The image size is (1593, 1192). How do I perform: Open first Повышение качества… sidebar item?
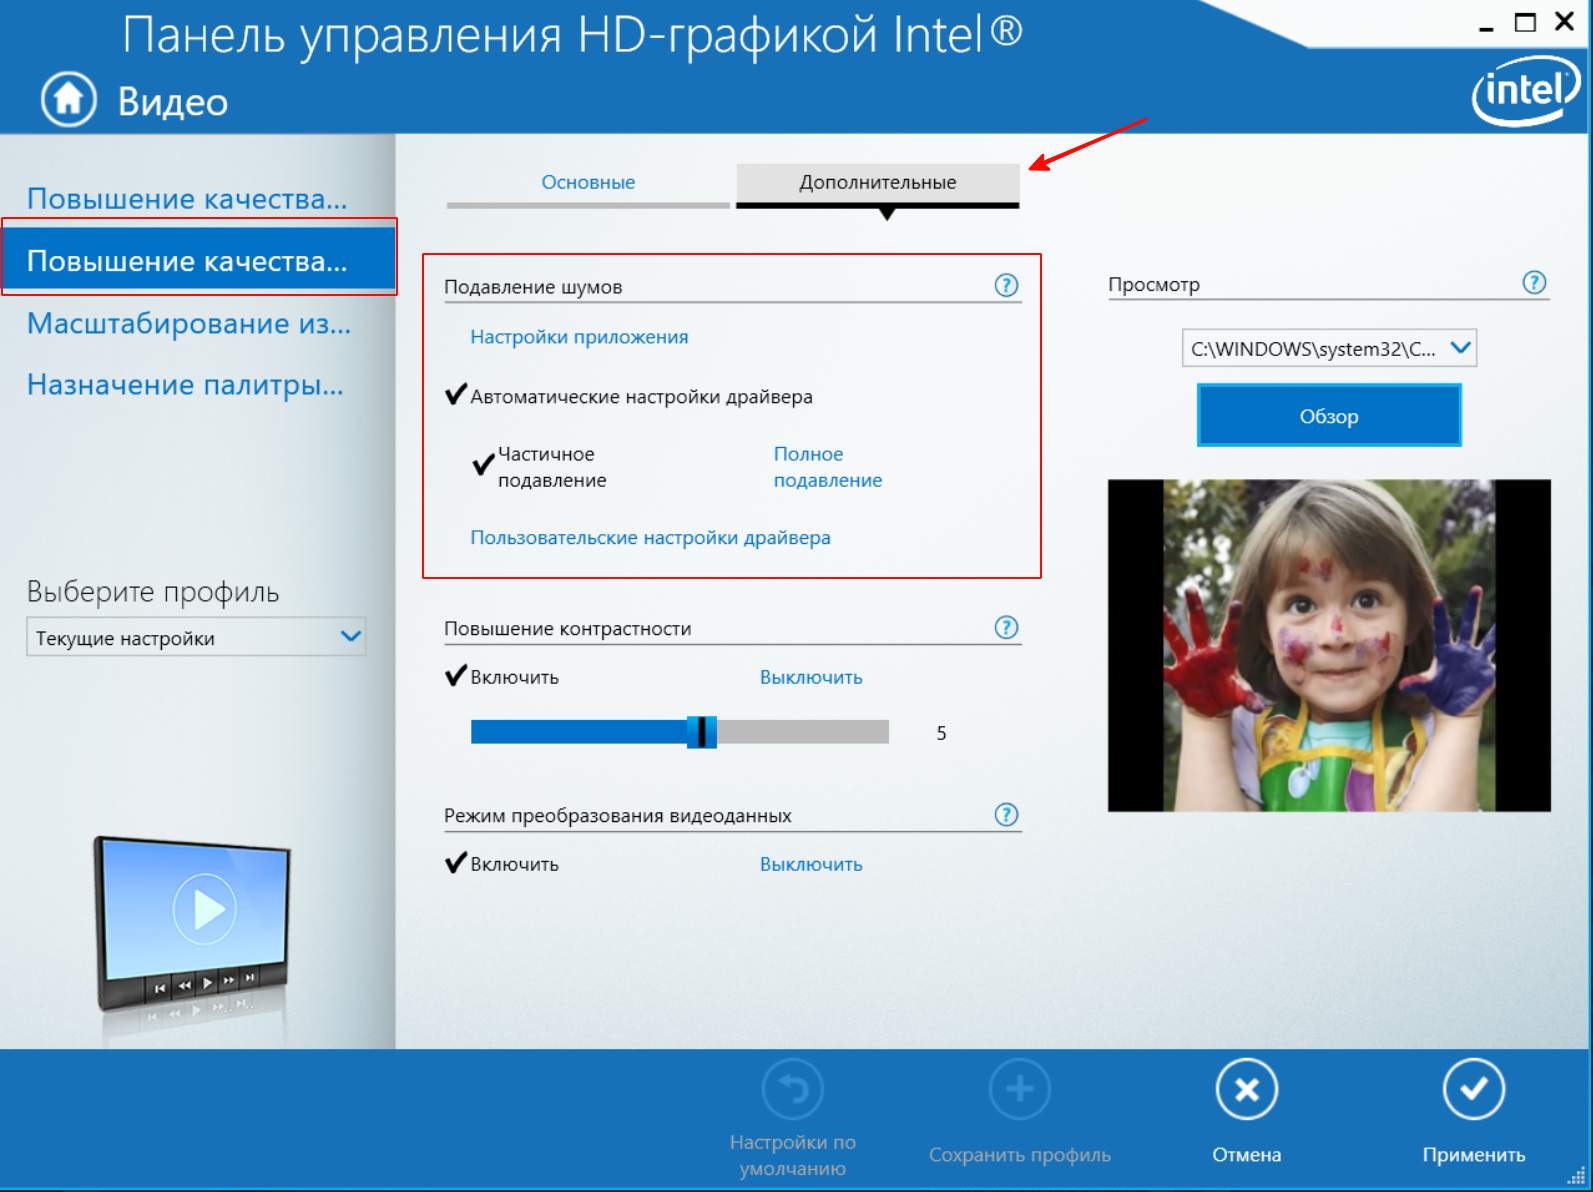[x=187, y=199]
